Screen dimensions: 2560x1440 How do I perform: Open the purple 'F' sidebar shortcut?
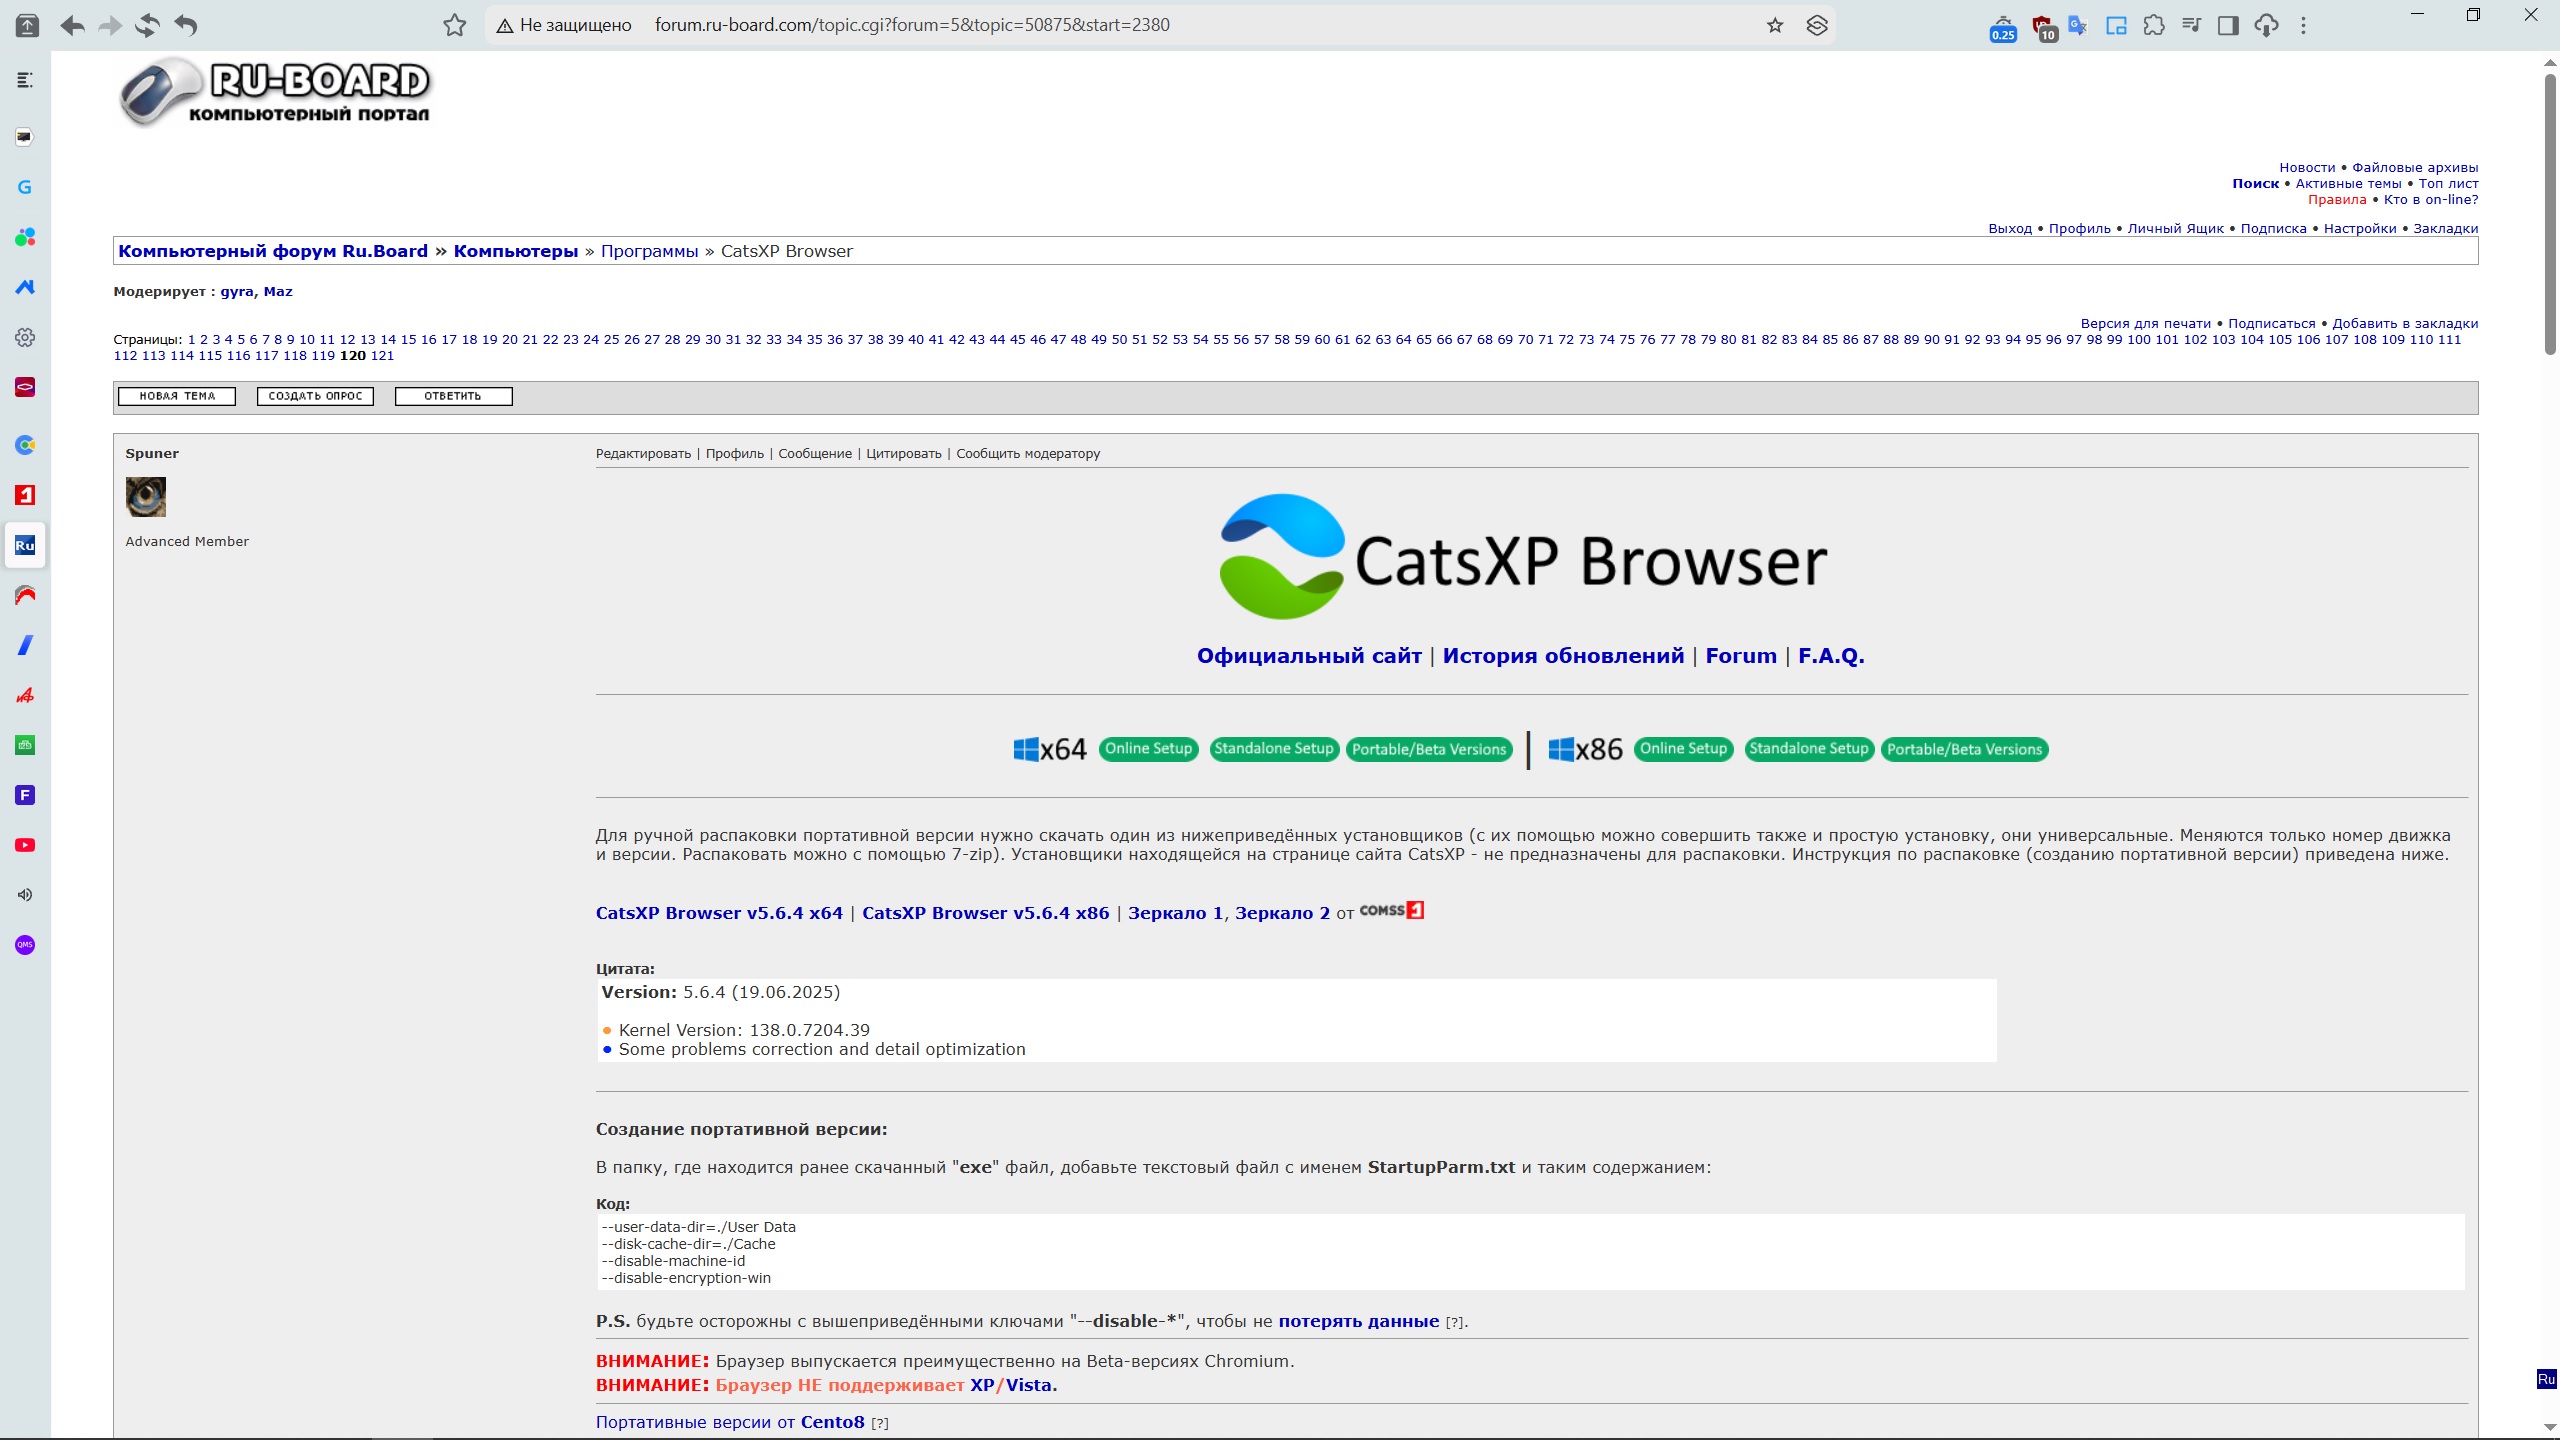25,795
